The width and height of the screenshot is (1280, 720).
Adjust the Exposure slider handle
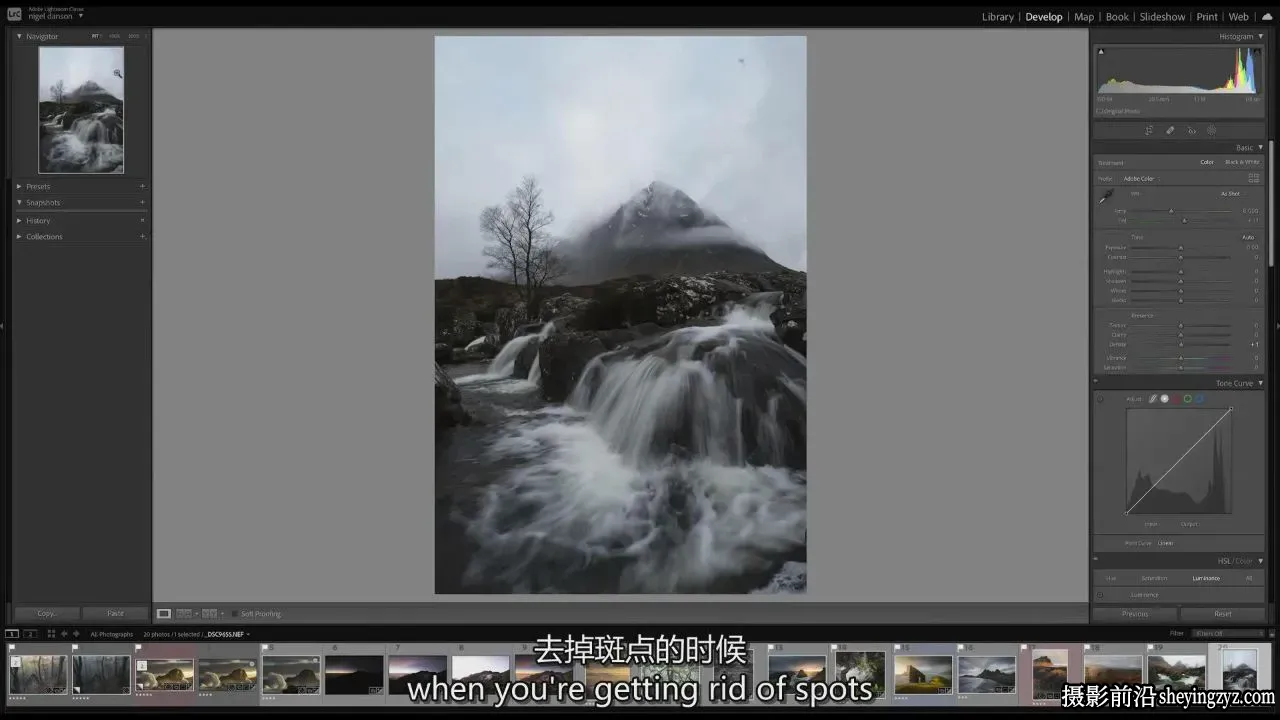1181,247
